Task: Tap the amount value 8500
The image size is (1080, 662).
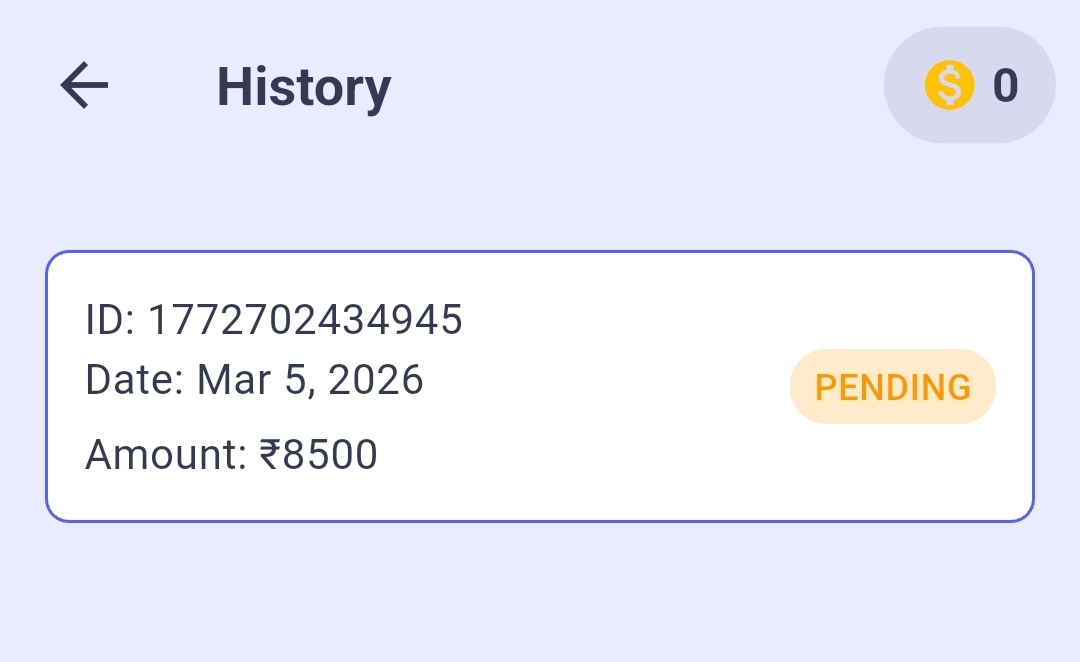Action: tap(330, 456)
